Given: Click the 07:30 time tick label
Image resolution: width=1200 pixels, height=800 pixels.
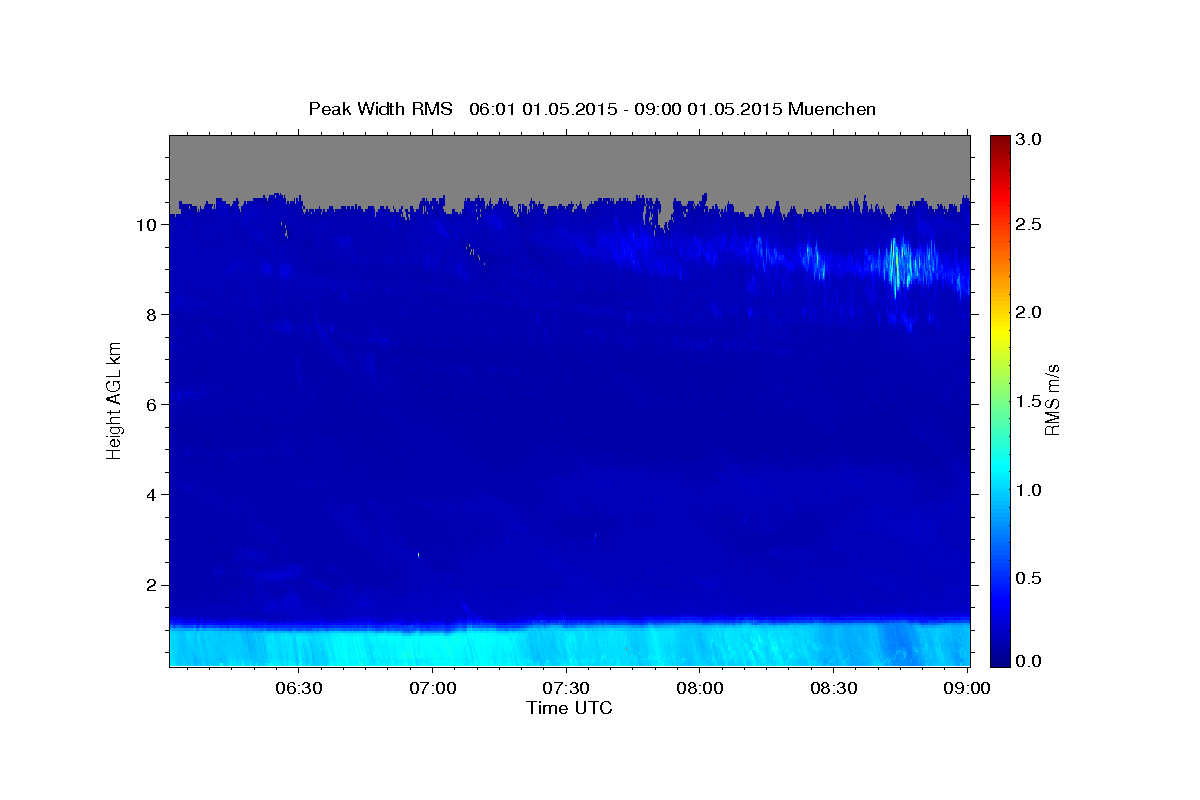Looking at the screenshot, I should pos(566,689).
